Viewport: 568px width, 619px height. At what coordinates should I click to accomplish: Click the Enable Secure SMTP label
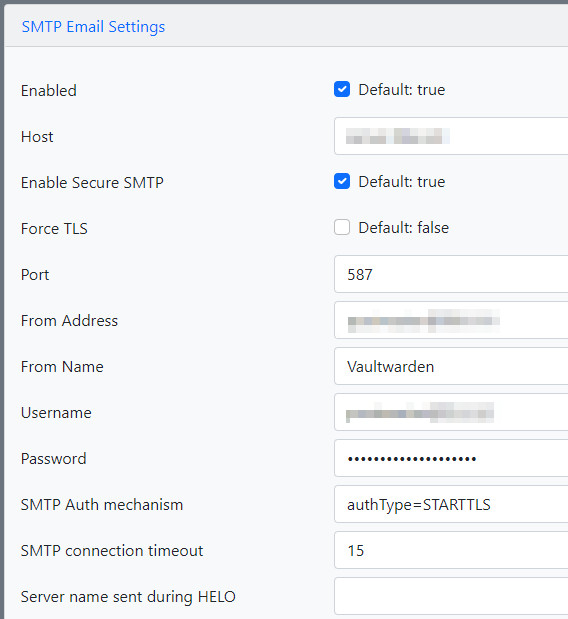point(92,182)
